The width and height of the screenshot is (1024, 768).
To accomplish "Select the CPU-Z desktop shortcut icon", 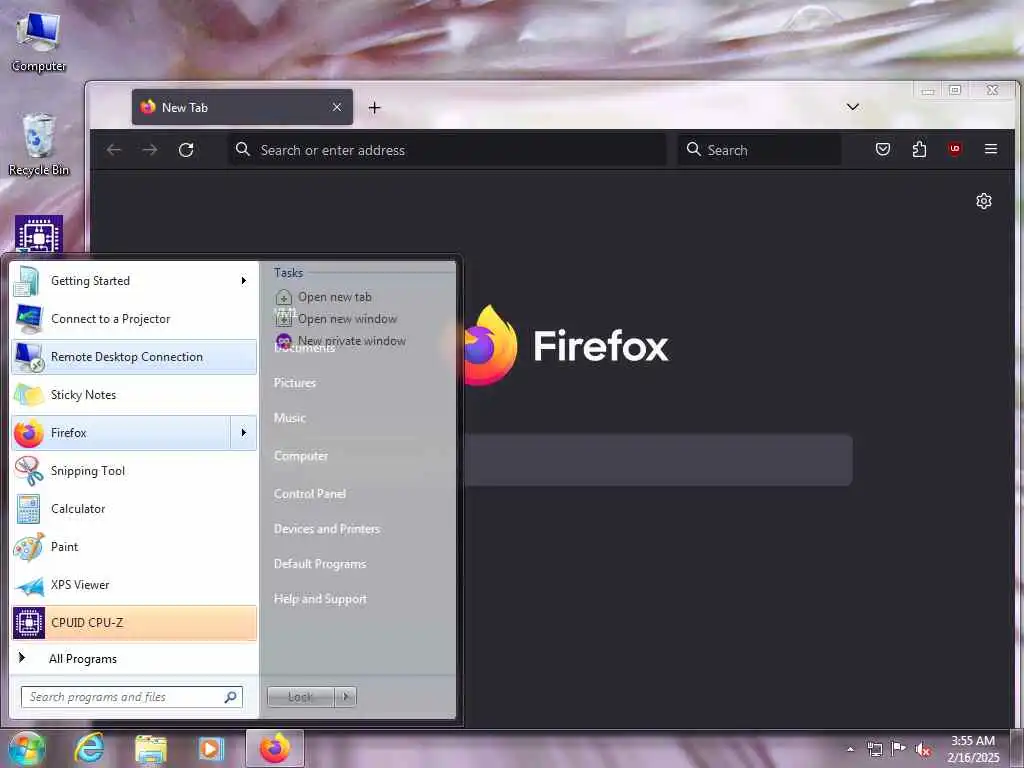I will pyautogui.click(x=39, y=234).
